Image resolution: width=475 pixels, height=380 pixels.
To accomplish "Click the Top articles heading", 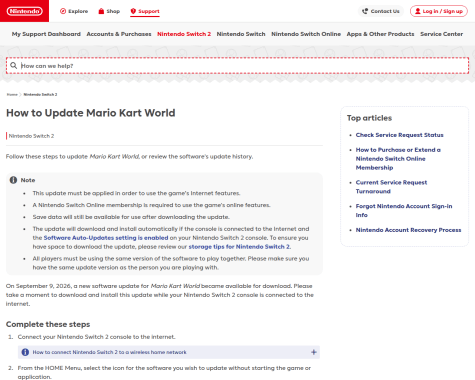I will click(x=369, y=118).
